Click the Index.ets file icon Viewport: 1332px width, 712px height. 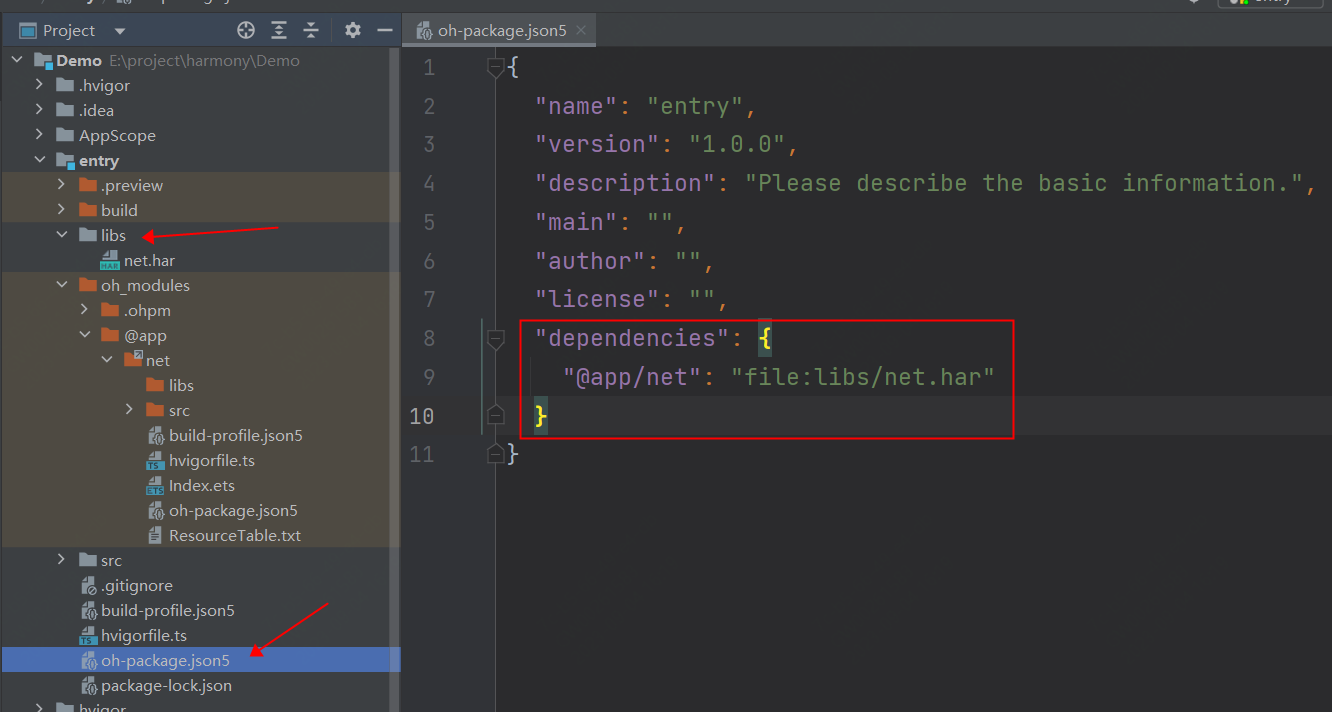point(155,486)
